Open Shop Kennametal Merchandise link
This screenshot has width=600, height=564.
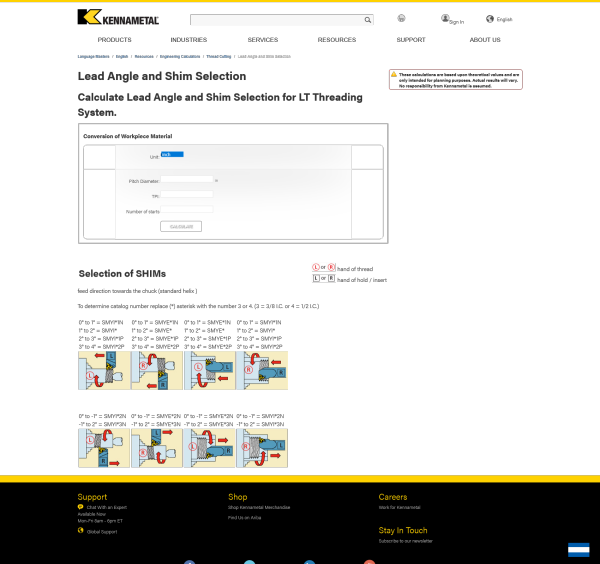[259, 507]
